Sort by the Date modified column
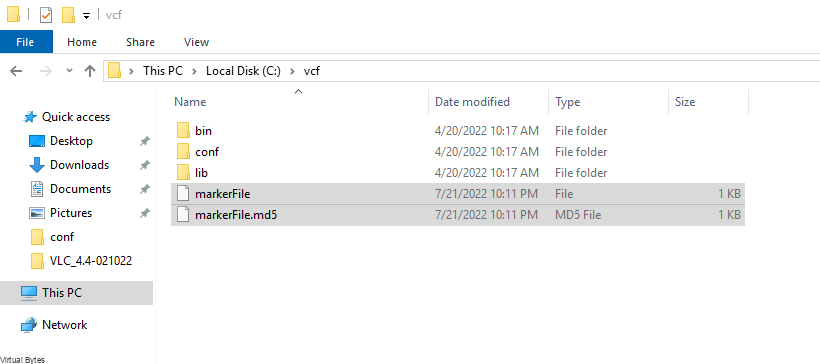This screenshot has width=820, height=364. click(472, 101)
